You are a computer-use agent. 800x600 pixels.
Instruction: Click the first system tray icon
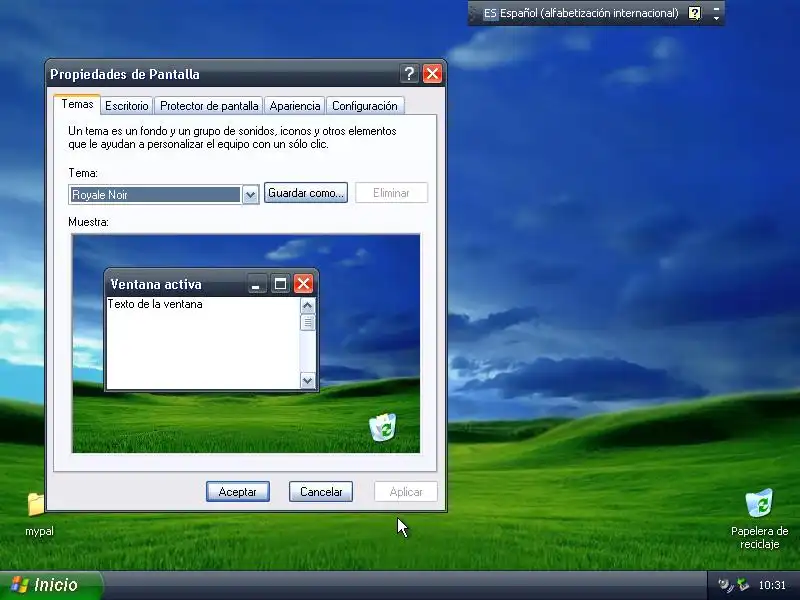coord(725,585)
